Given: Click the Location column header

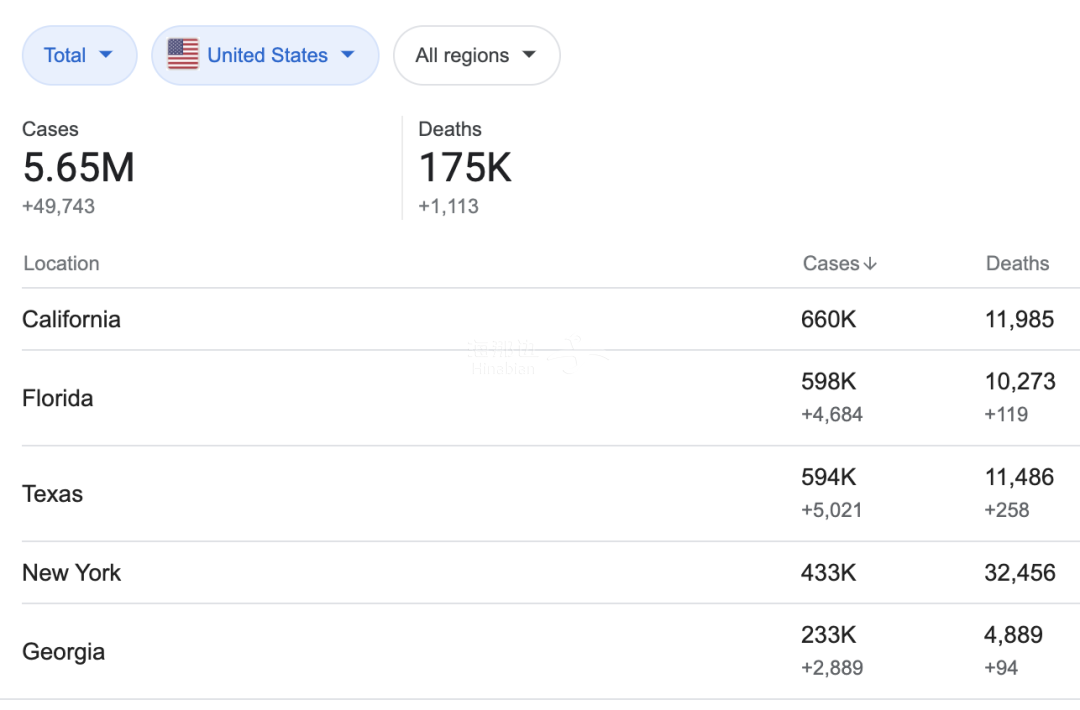Looking at the screenshot, I should click(x=61, y=264).
